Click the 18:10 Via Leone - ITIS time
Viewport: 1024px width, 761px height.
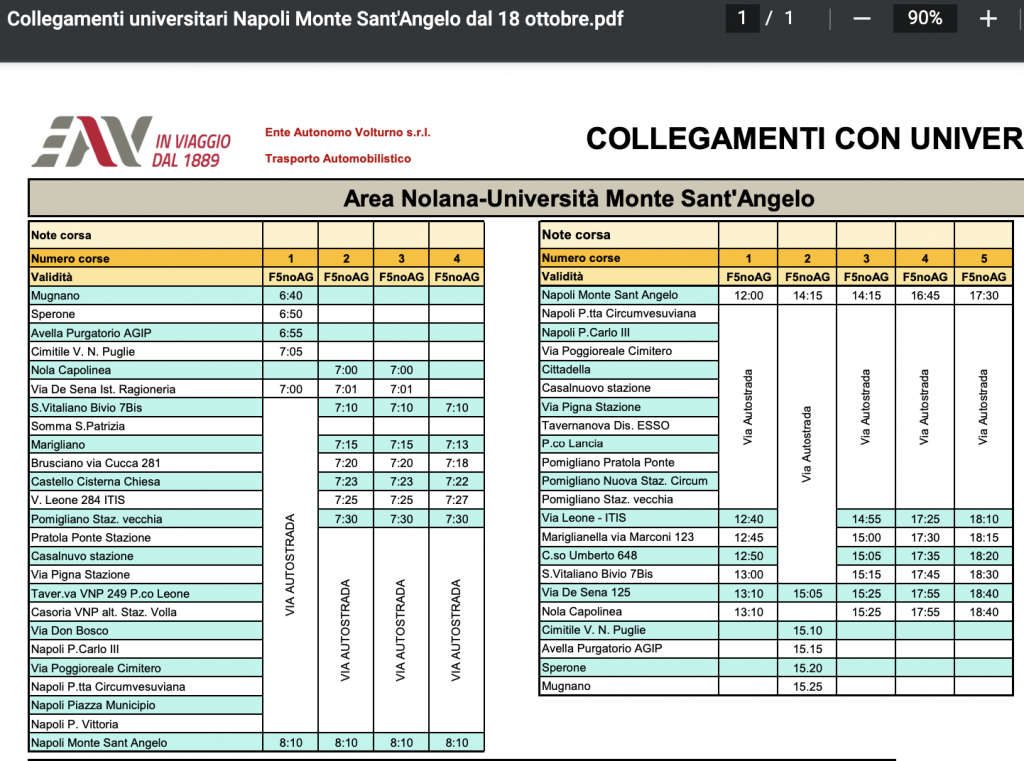(984, 519)
